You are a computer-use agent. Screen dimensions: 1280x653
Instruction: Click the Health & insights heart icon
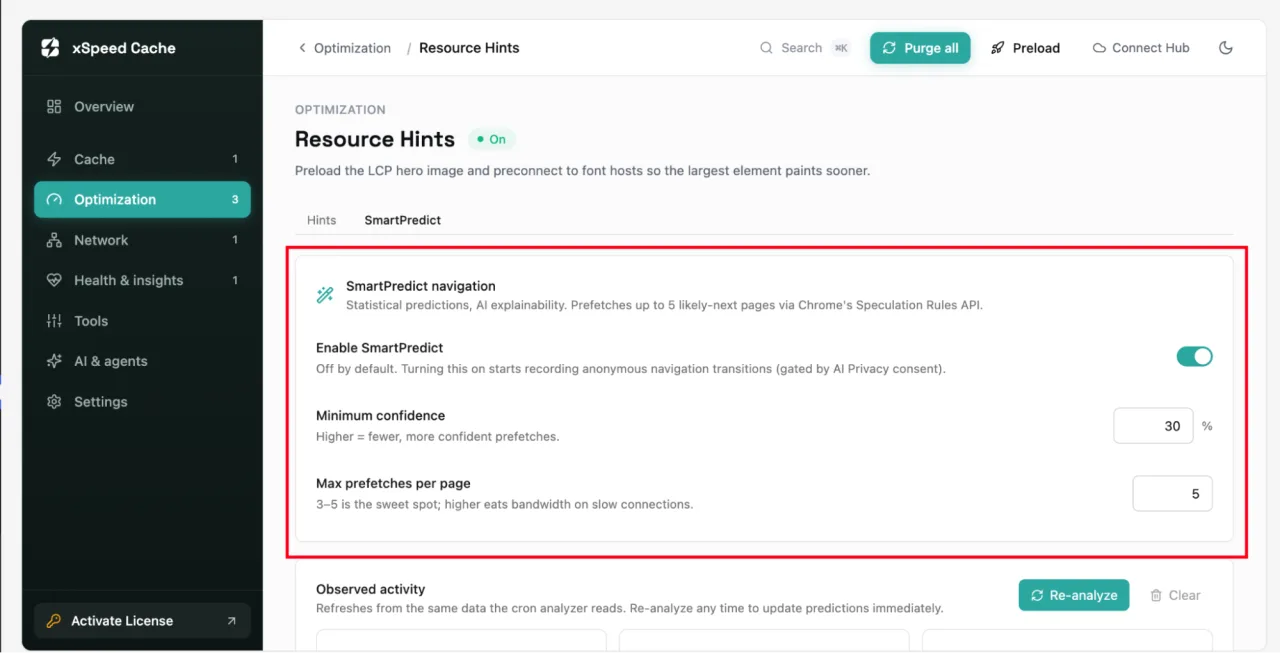pyautogui.click(x=54, y=281)
